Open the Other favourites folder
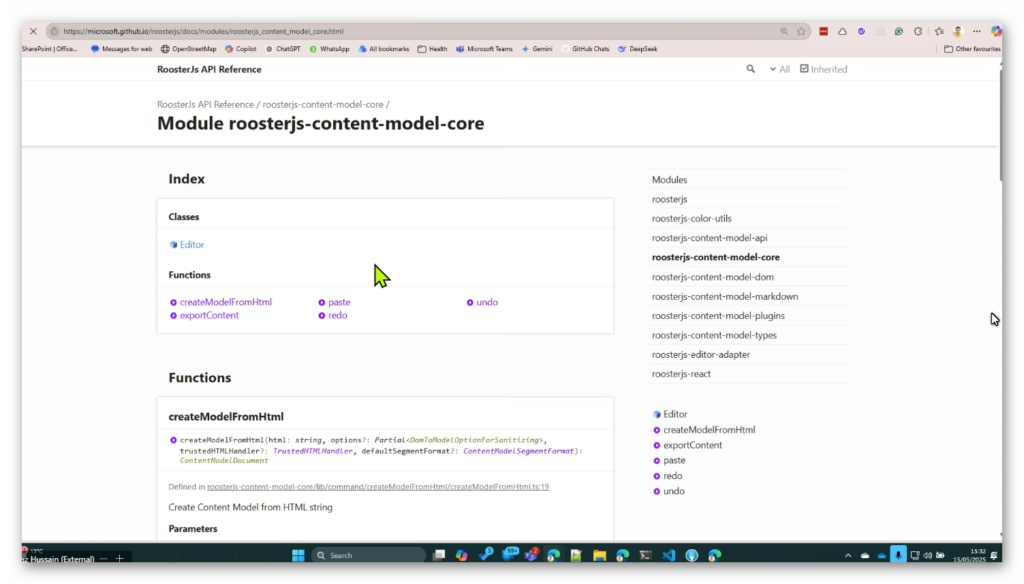Viewport: 1024px width, 584px height. point(971,48)
